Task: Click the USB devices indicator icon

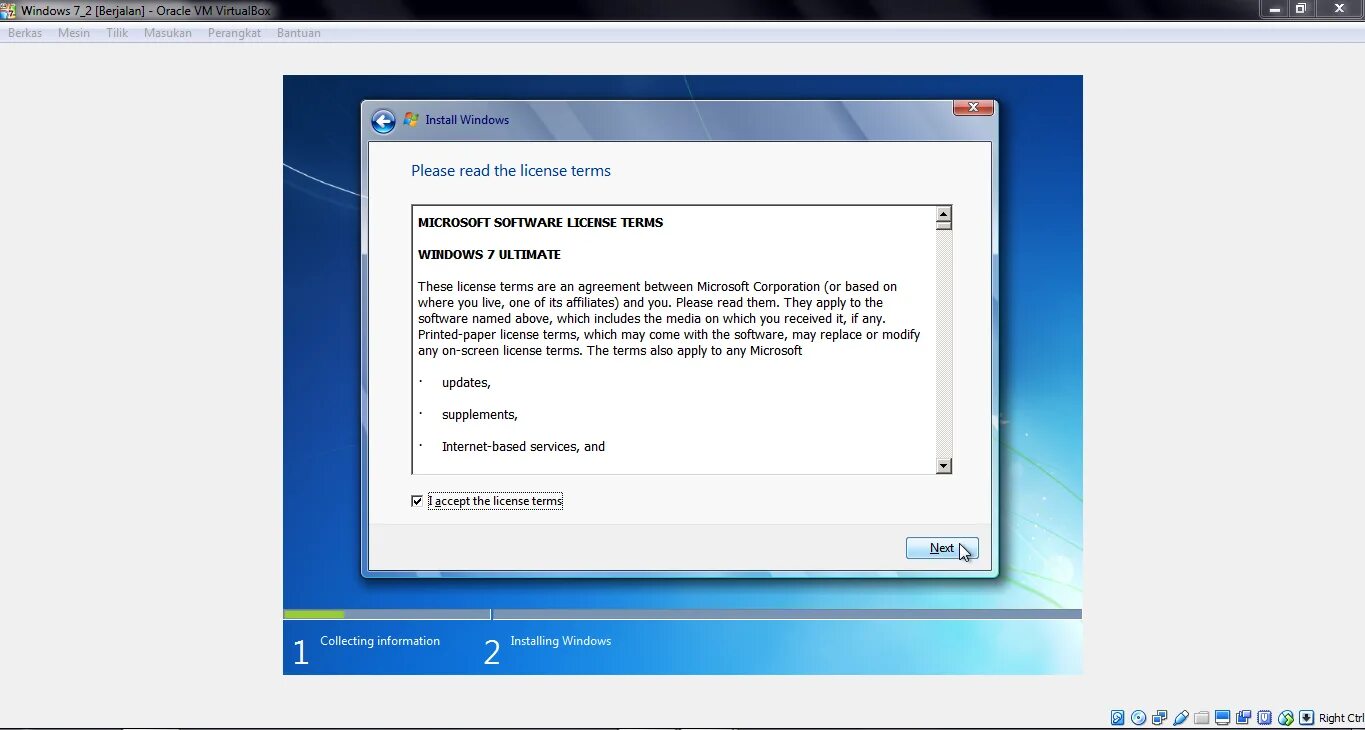Action: (x=1181, y=718)
